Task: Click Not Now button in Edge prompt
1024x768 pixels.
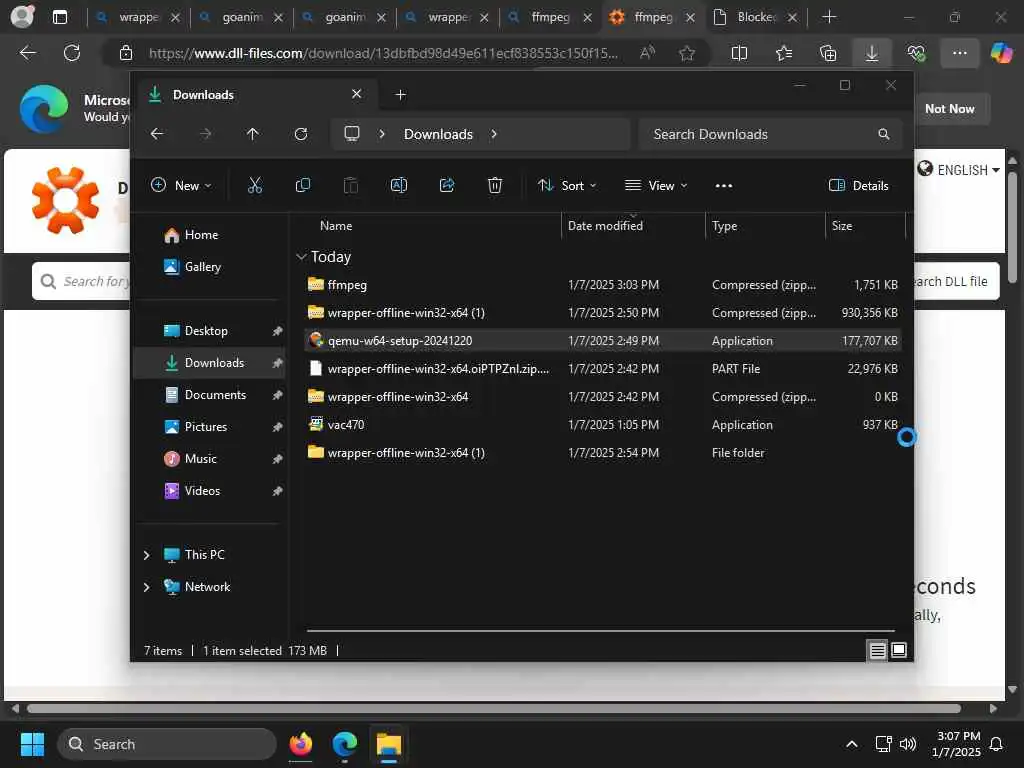Action: pos(950,109)
